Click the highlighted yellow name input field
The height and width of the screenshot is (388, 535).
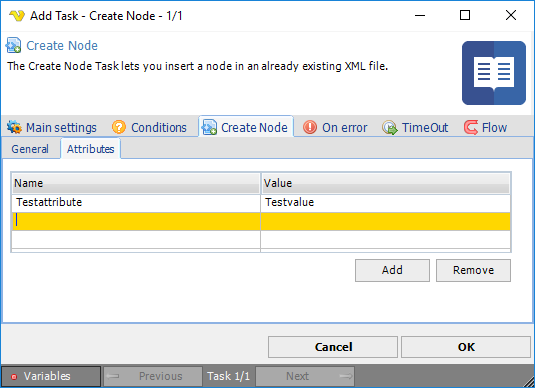click(x=136, y=221)
